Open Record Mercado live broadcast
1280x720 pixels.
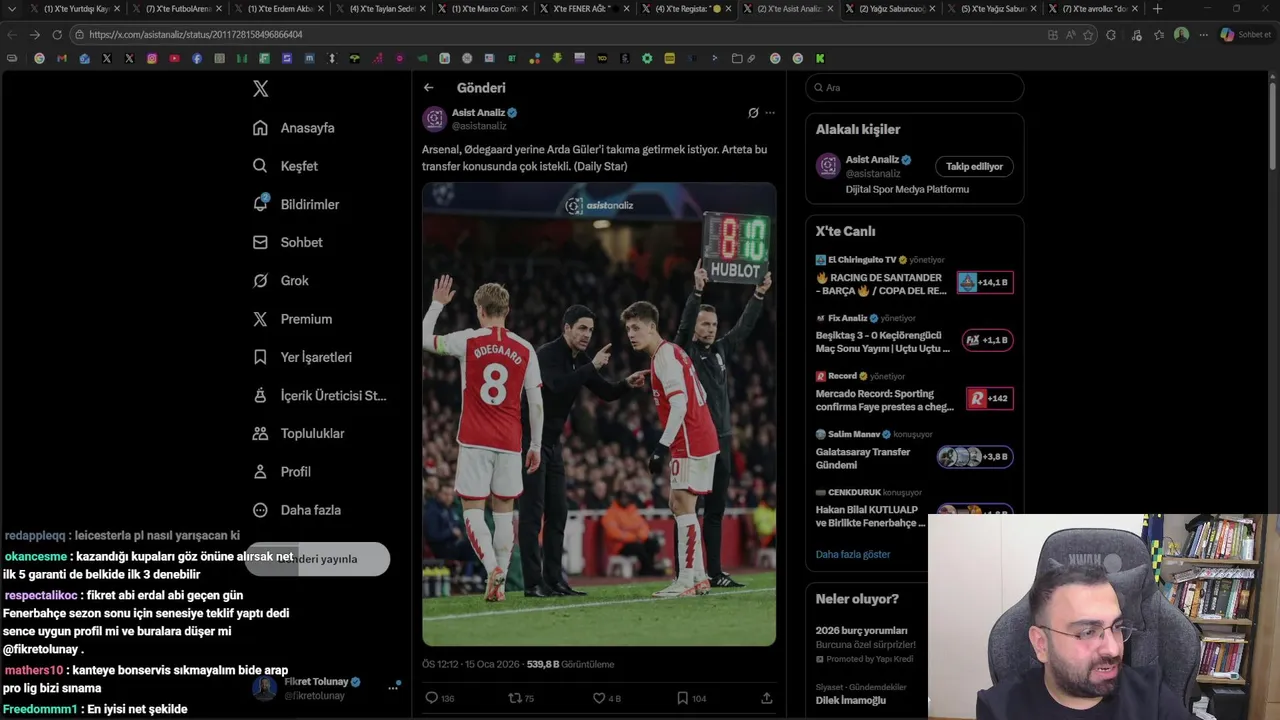914,391
